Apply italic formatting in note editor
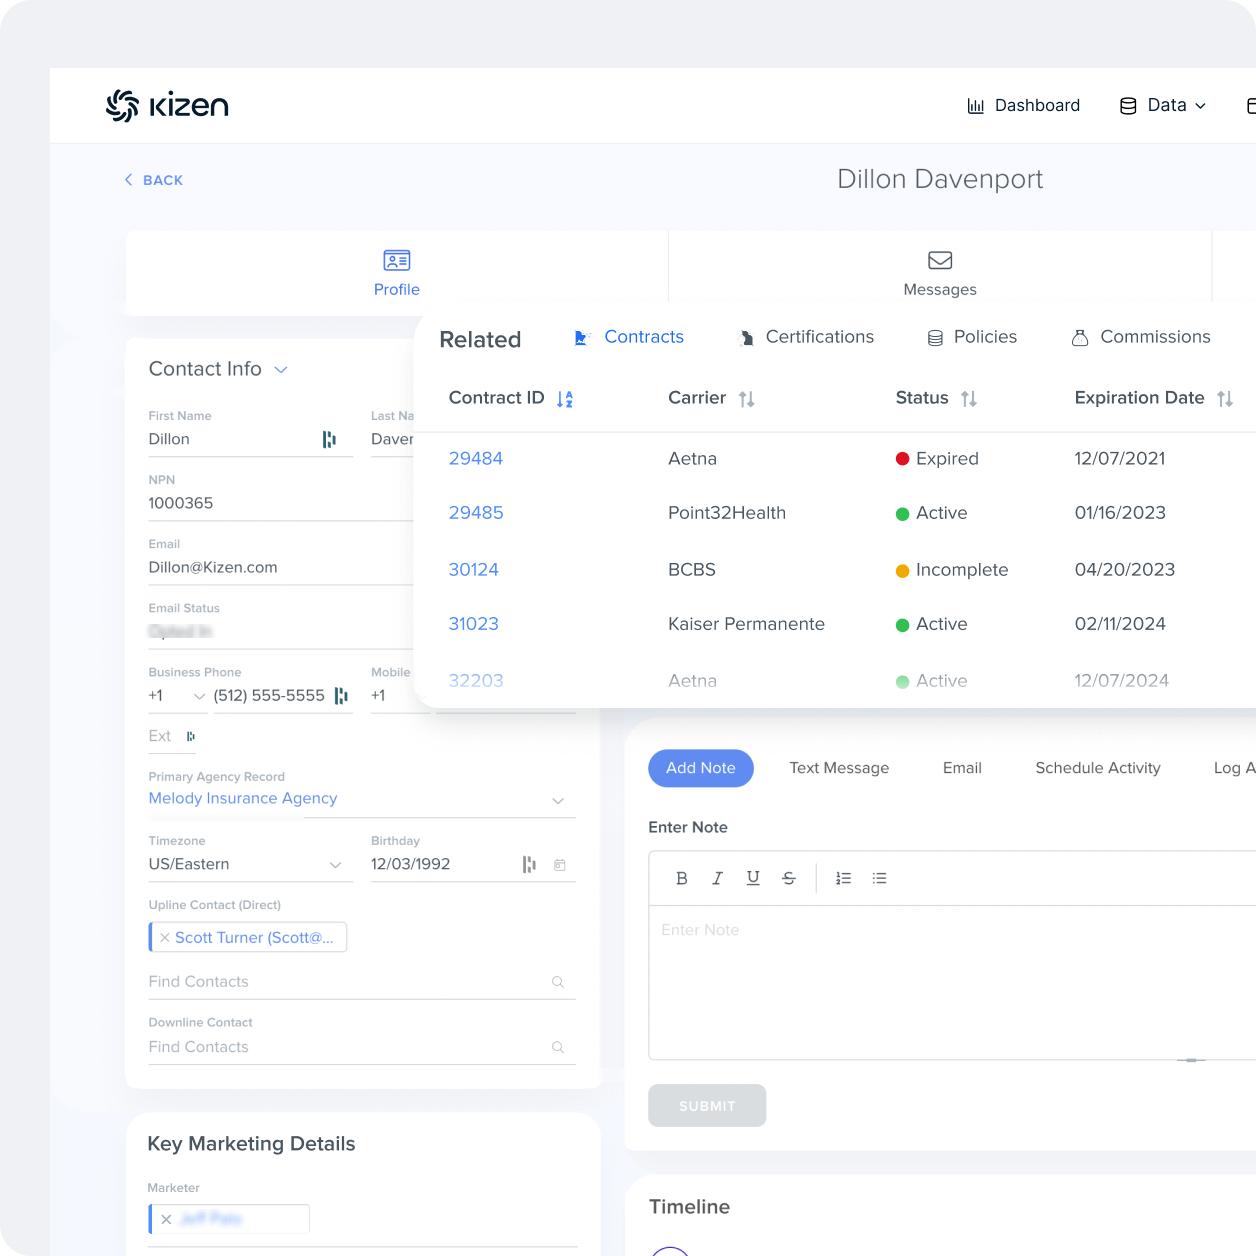Image resolution: width=1256 pixels, height=1256 pixels. coord(717,878)
